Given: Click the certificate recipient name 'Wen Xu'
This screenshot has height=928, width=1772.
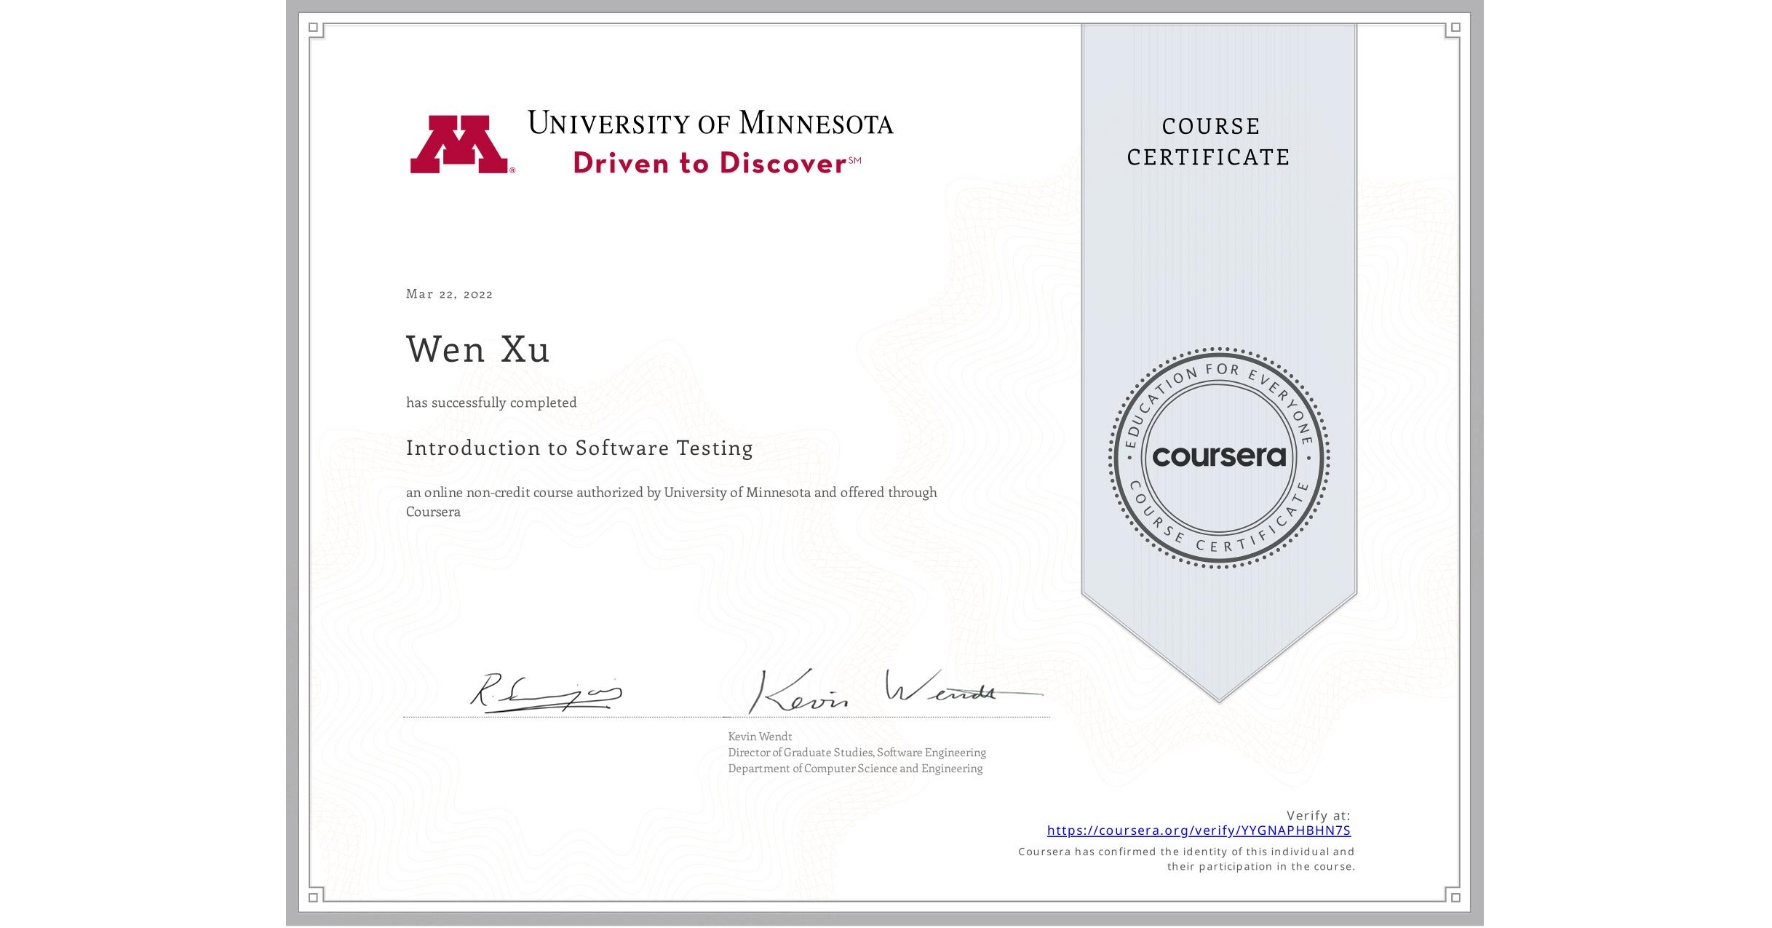Looking at the screenshot, I should click(x=477, y=350).
